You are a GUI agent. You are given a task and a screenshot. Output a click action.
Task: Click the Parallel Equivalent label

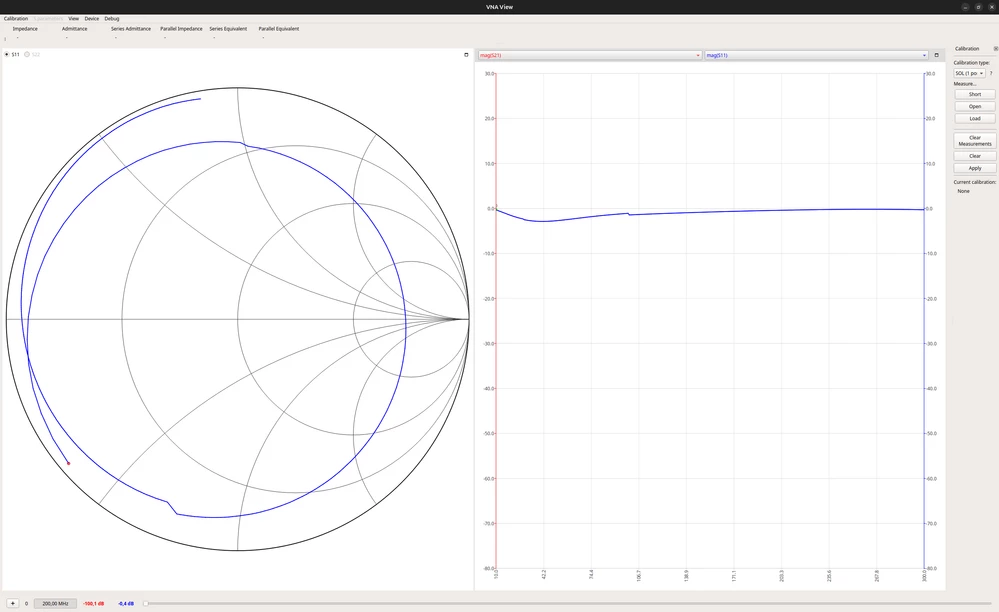click(278, 29)
